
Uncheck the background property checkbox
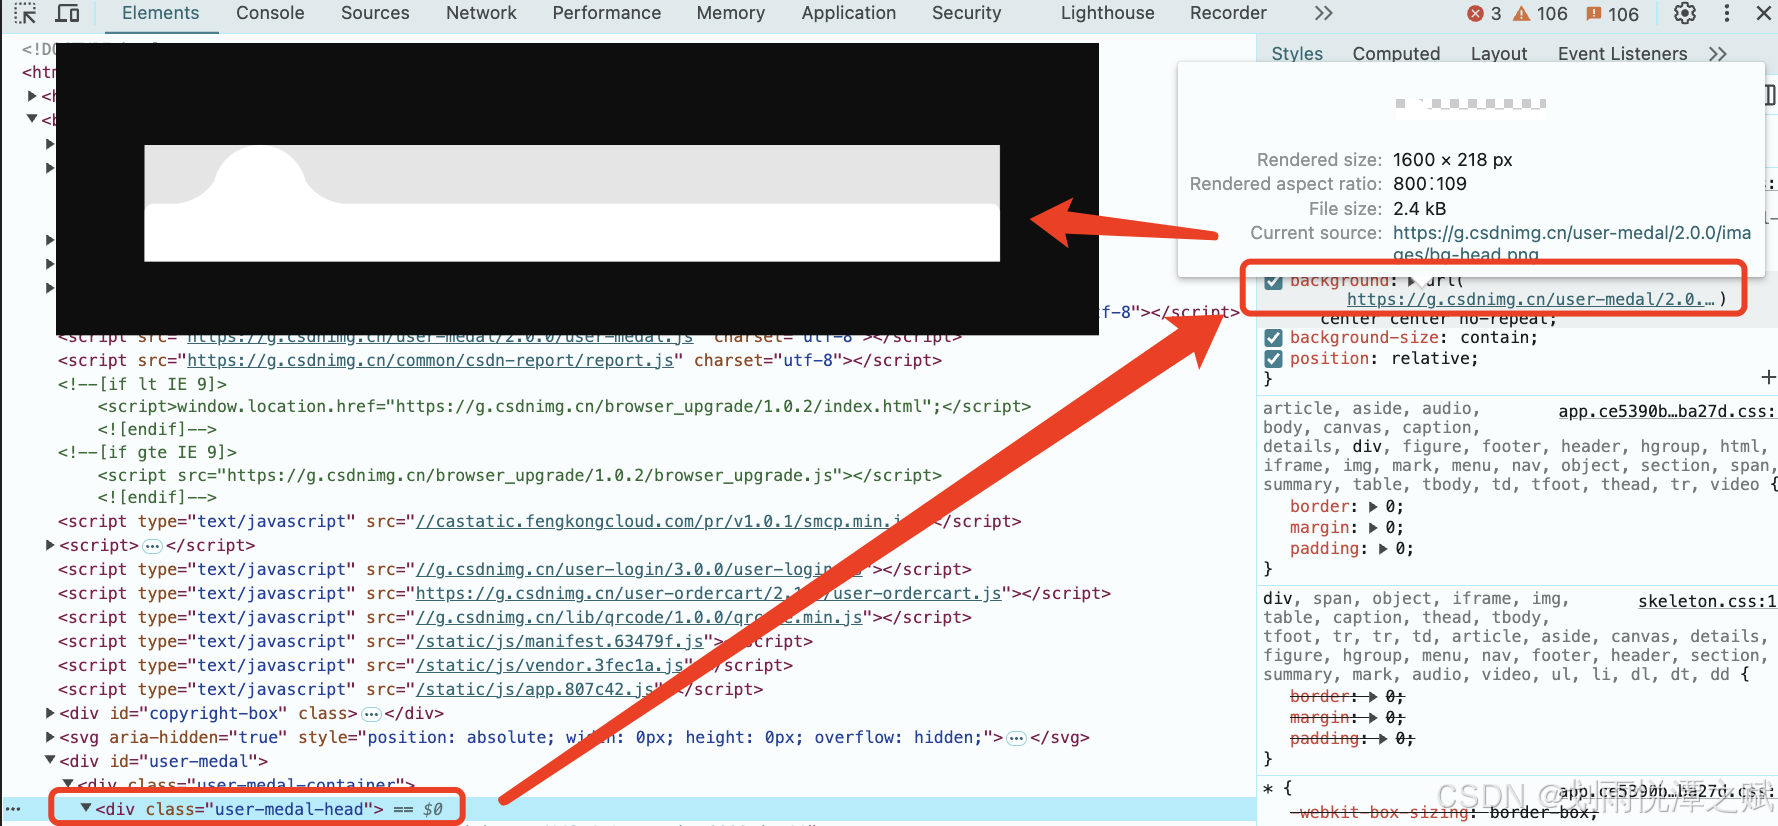pos(1273,281)
